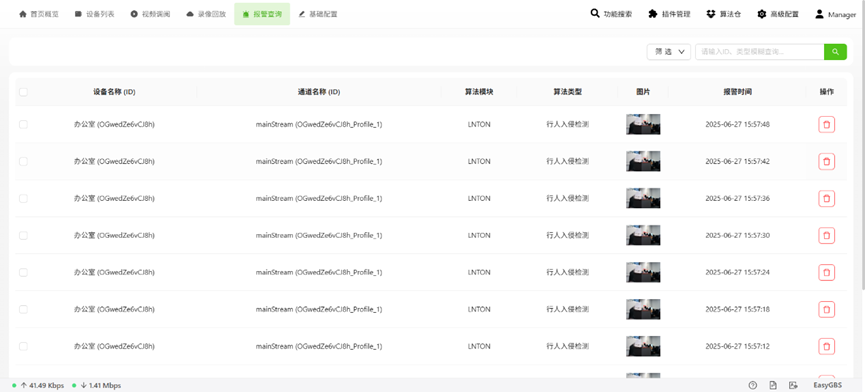
Task: Expand the 筛选 filter dropdown
Action: point(669,52)
